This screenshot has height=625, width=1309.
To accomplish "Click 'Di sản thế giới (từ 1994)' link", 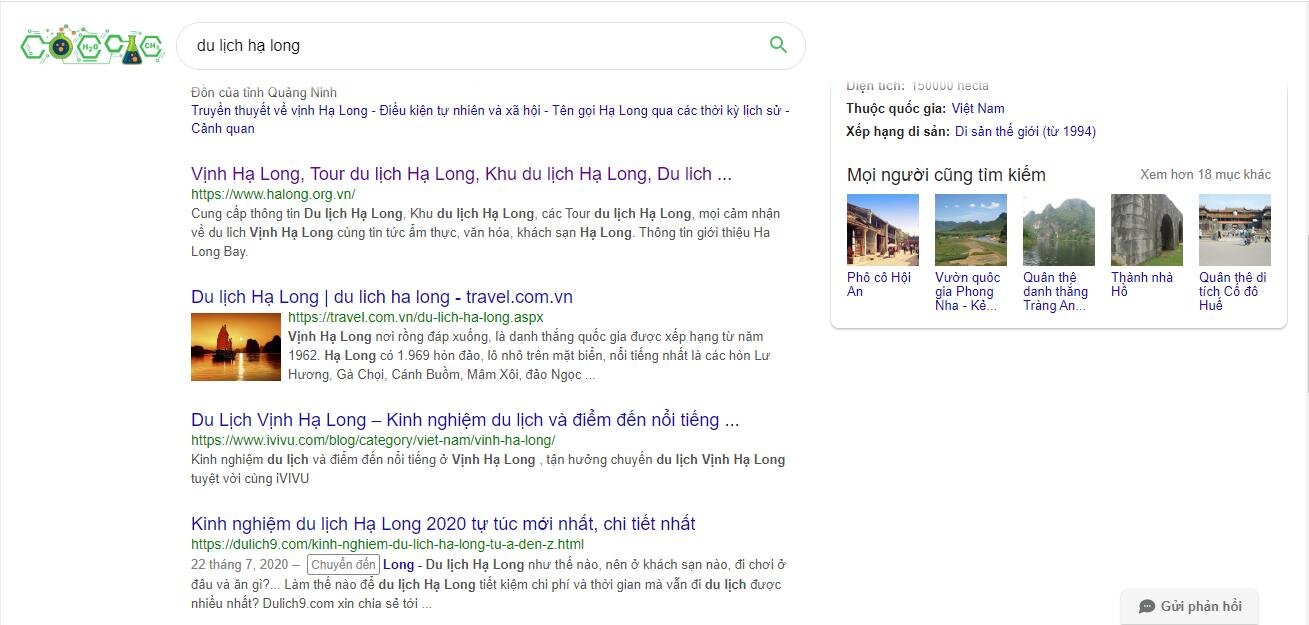I will click(1025, 131).
